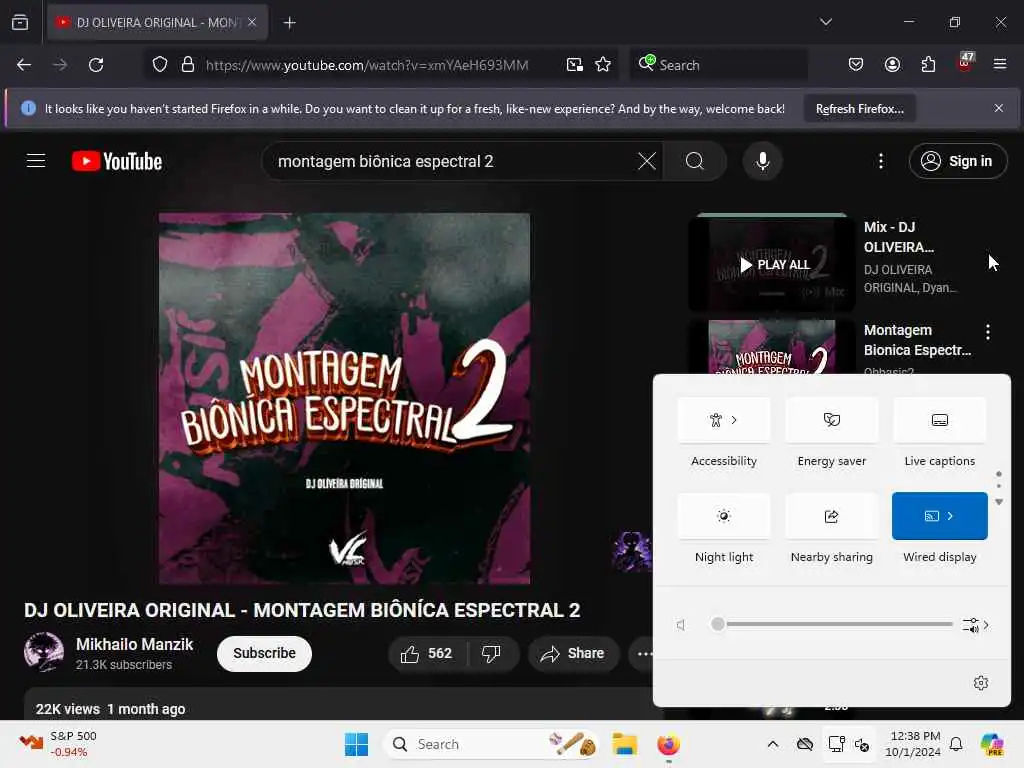Open the clock showing 12:38 PM

click(913, 744)
